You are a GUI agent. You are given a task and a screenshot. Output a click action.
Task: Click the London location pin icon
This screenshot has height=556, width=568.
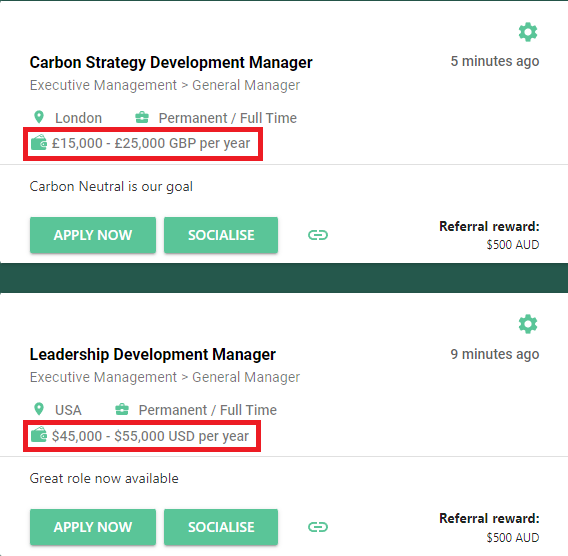point(39,117)
